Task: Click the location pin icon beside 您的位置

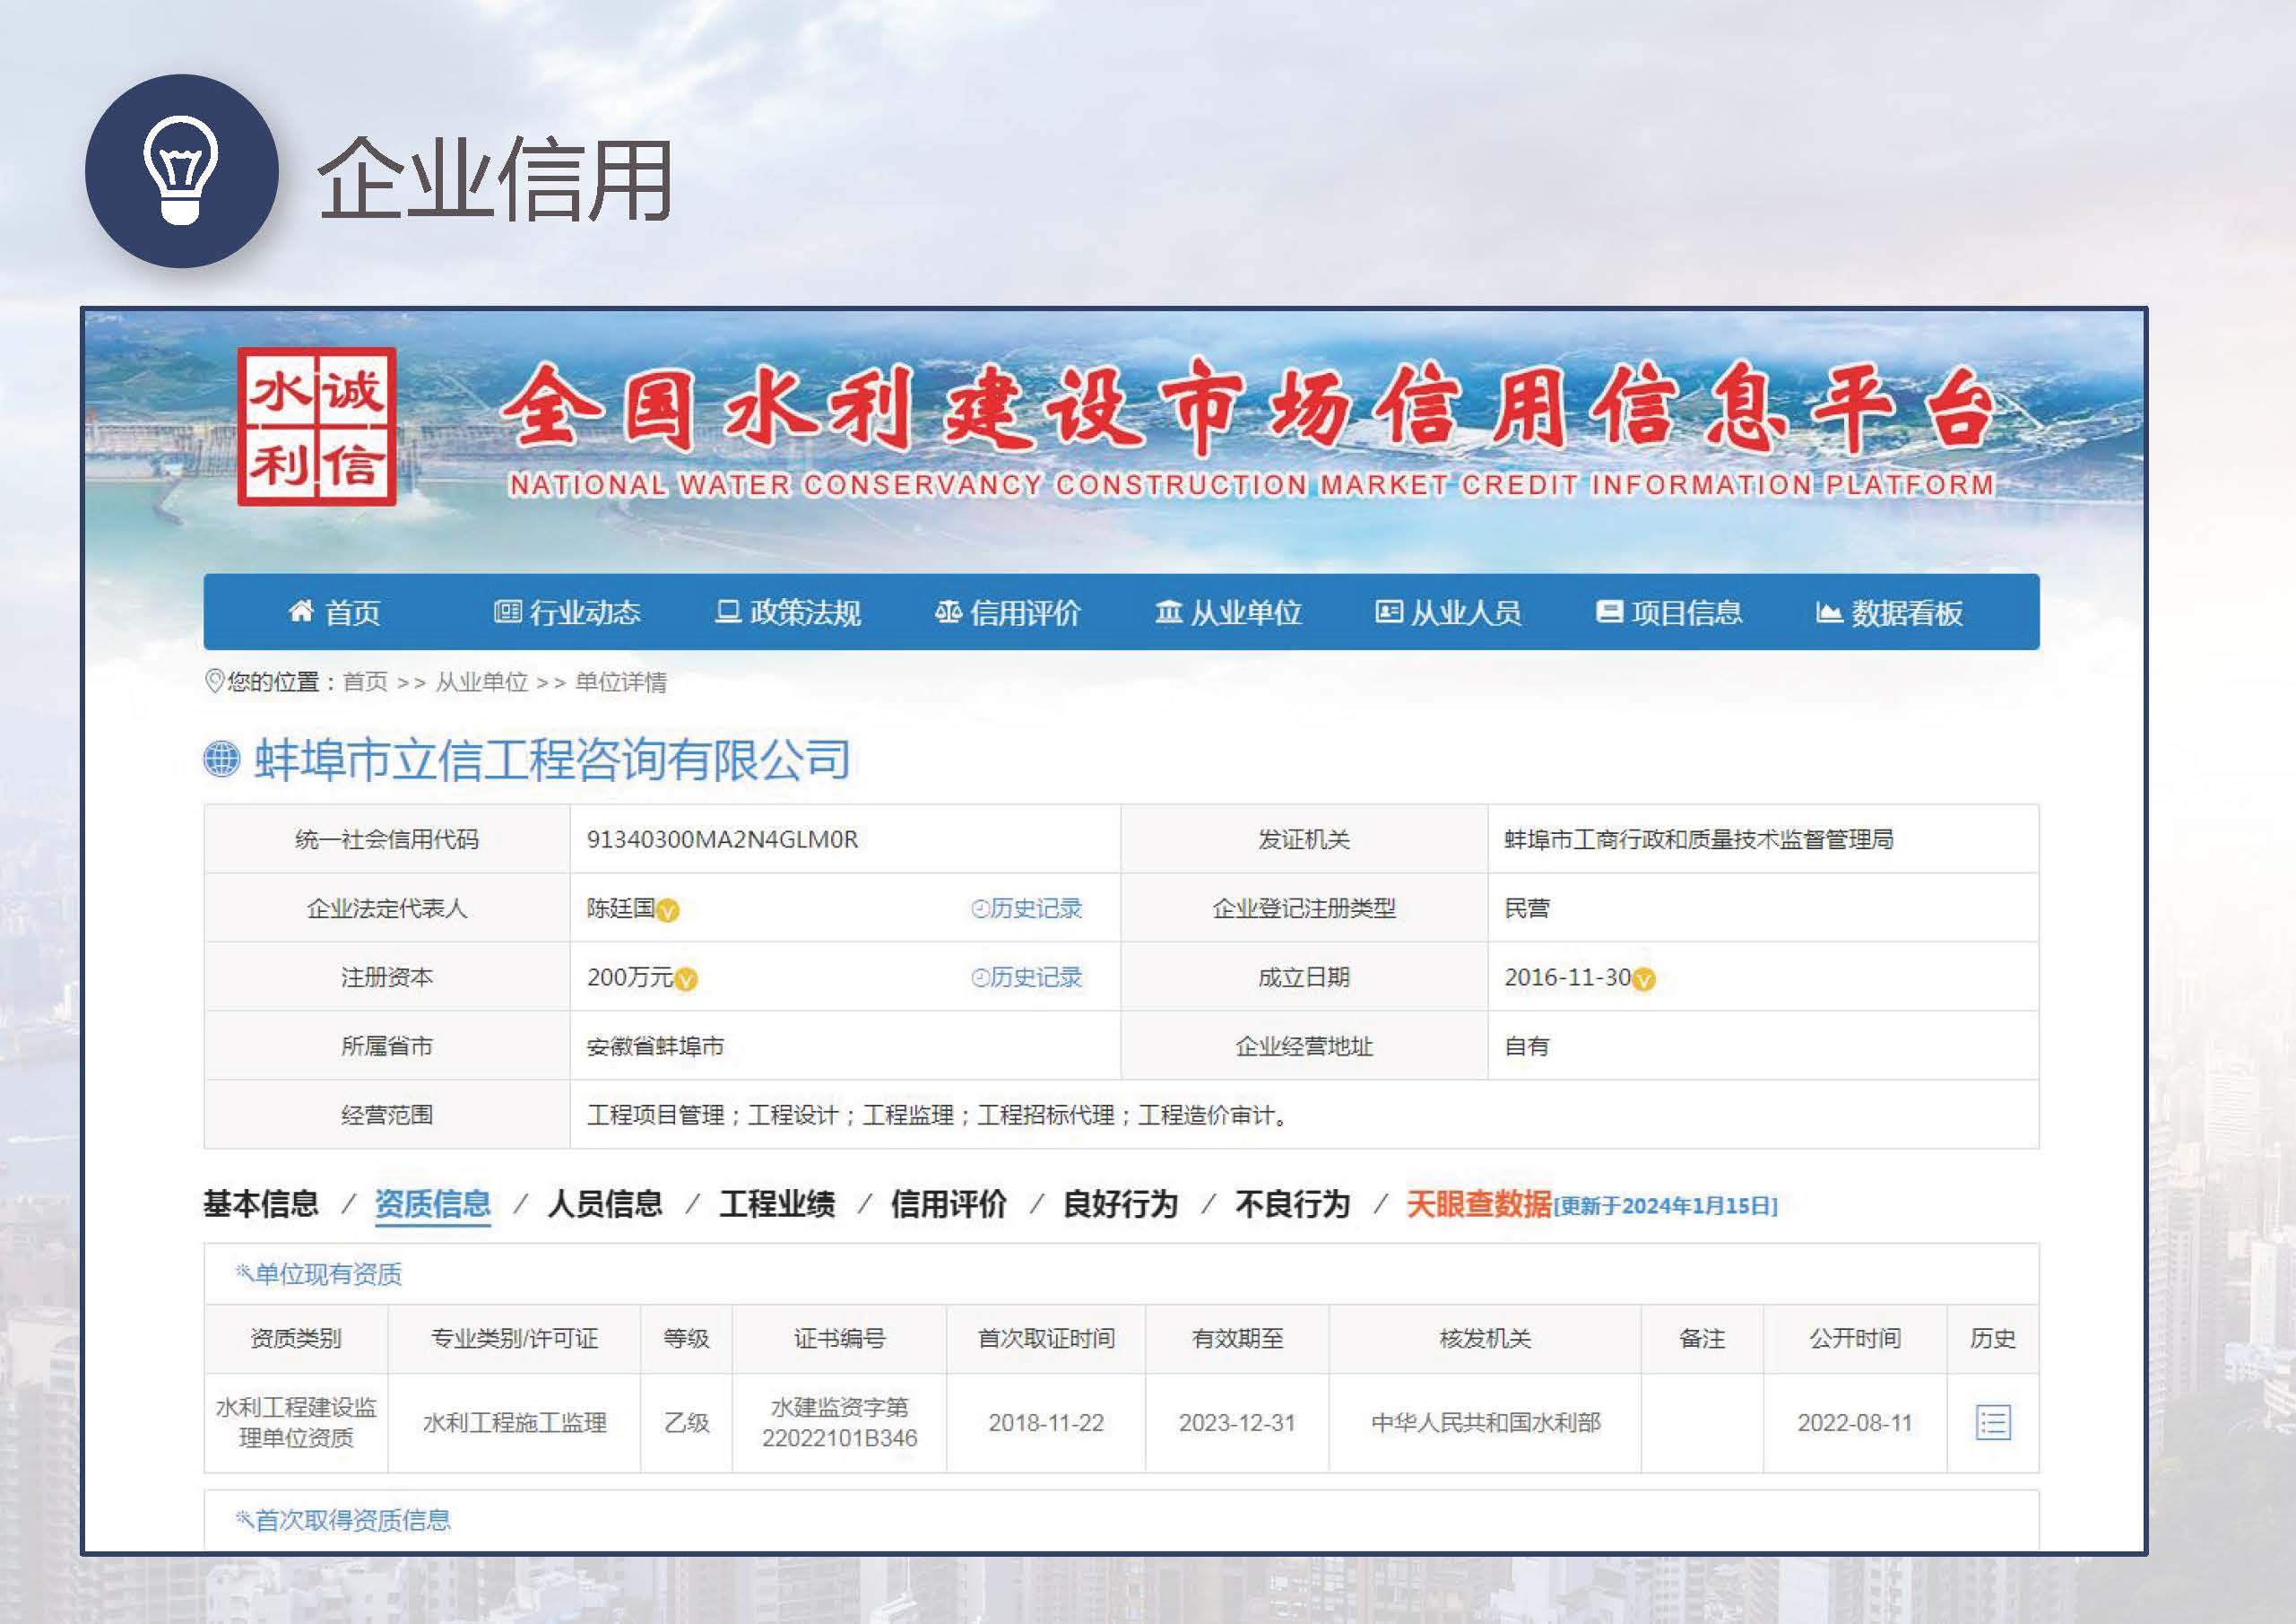Action: coord(213,681)
